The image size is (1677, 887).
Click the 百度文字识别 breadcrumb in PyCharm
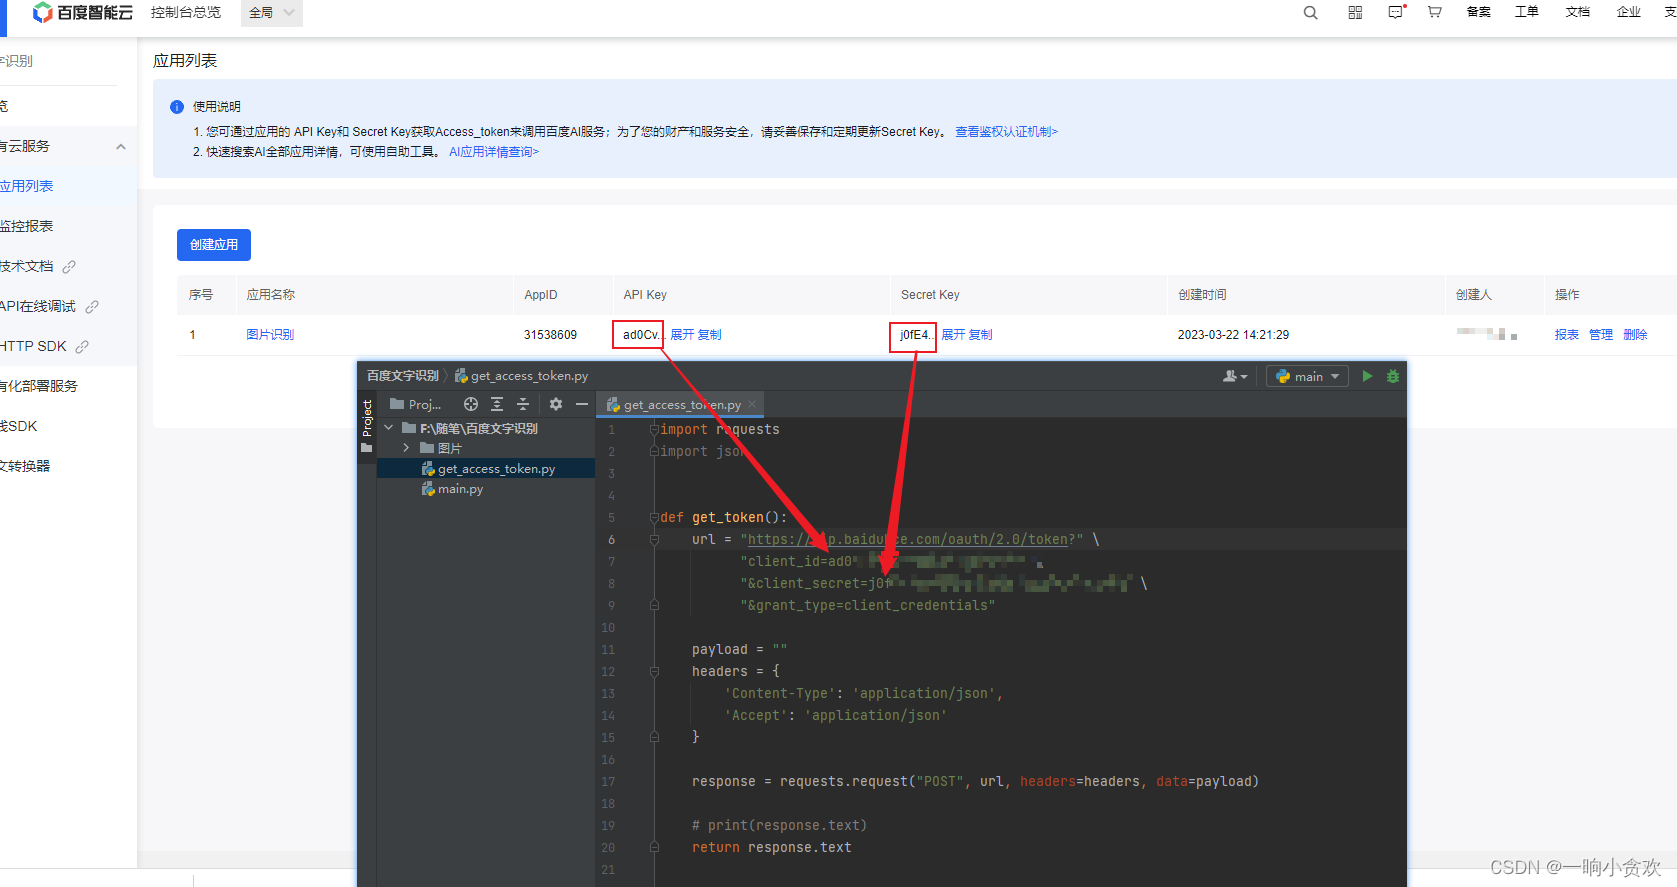tap(403, 376)
